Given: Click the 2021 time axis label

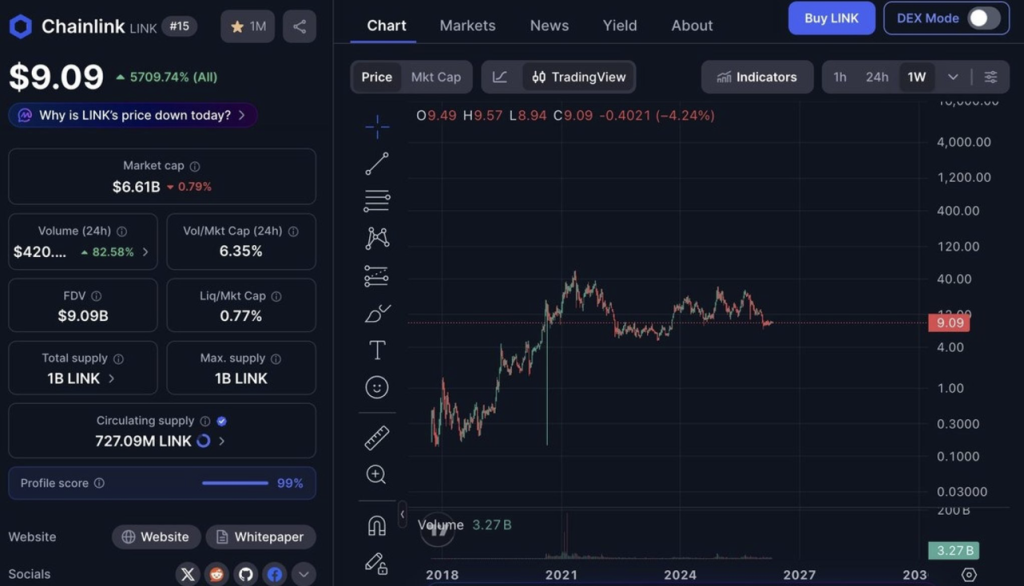Looking at the screenshot, I should (x=562, y=575).
